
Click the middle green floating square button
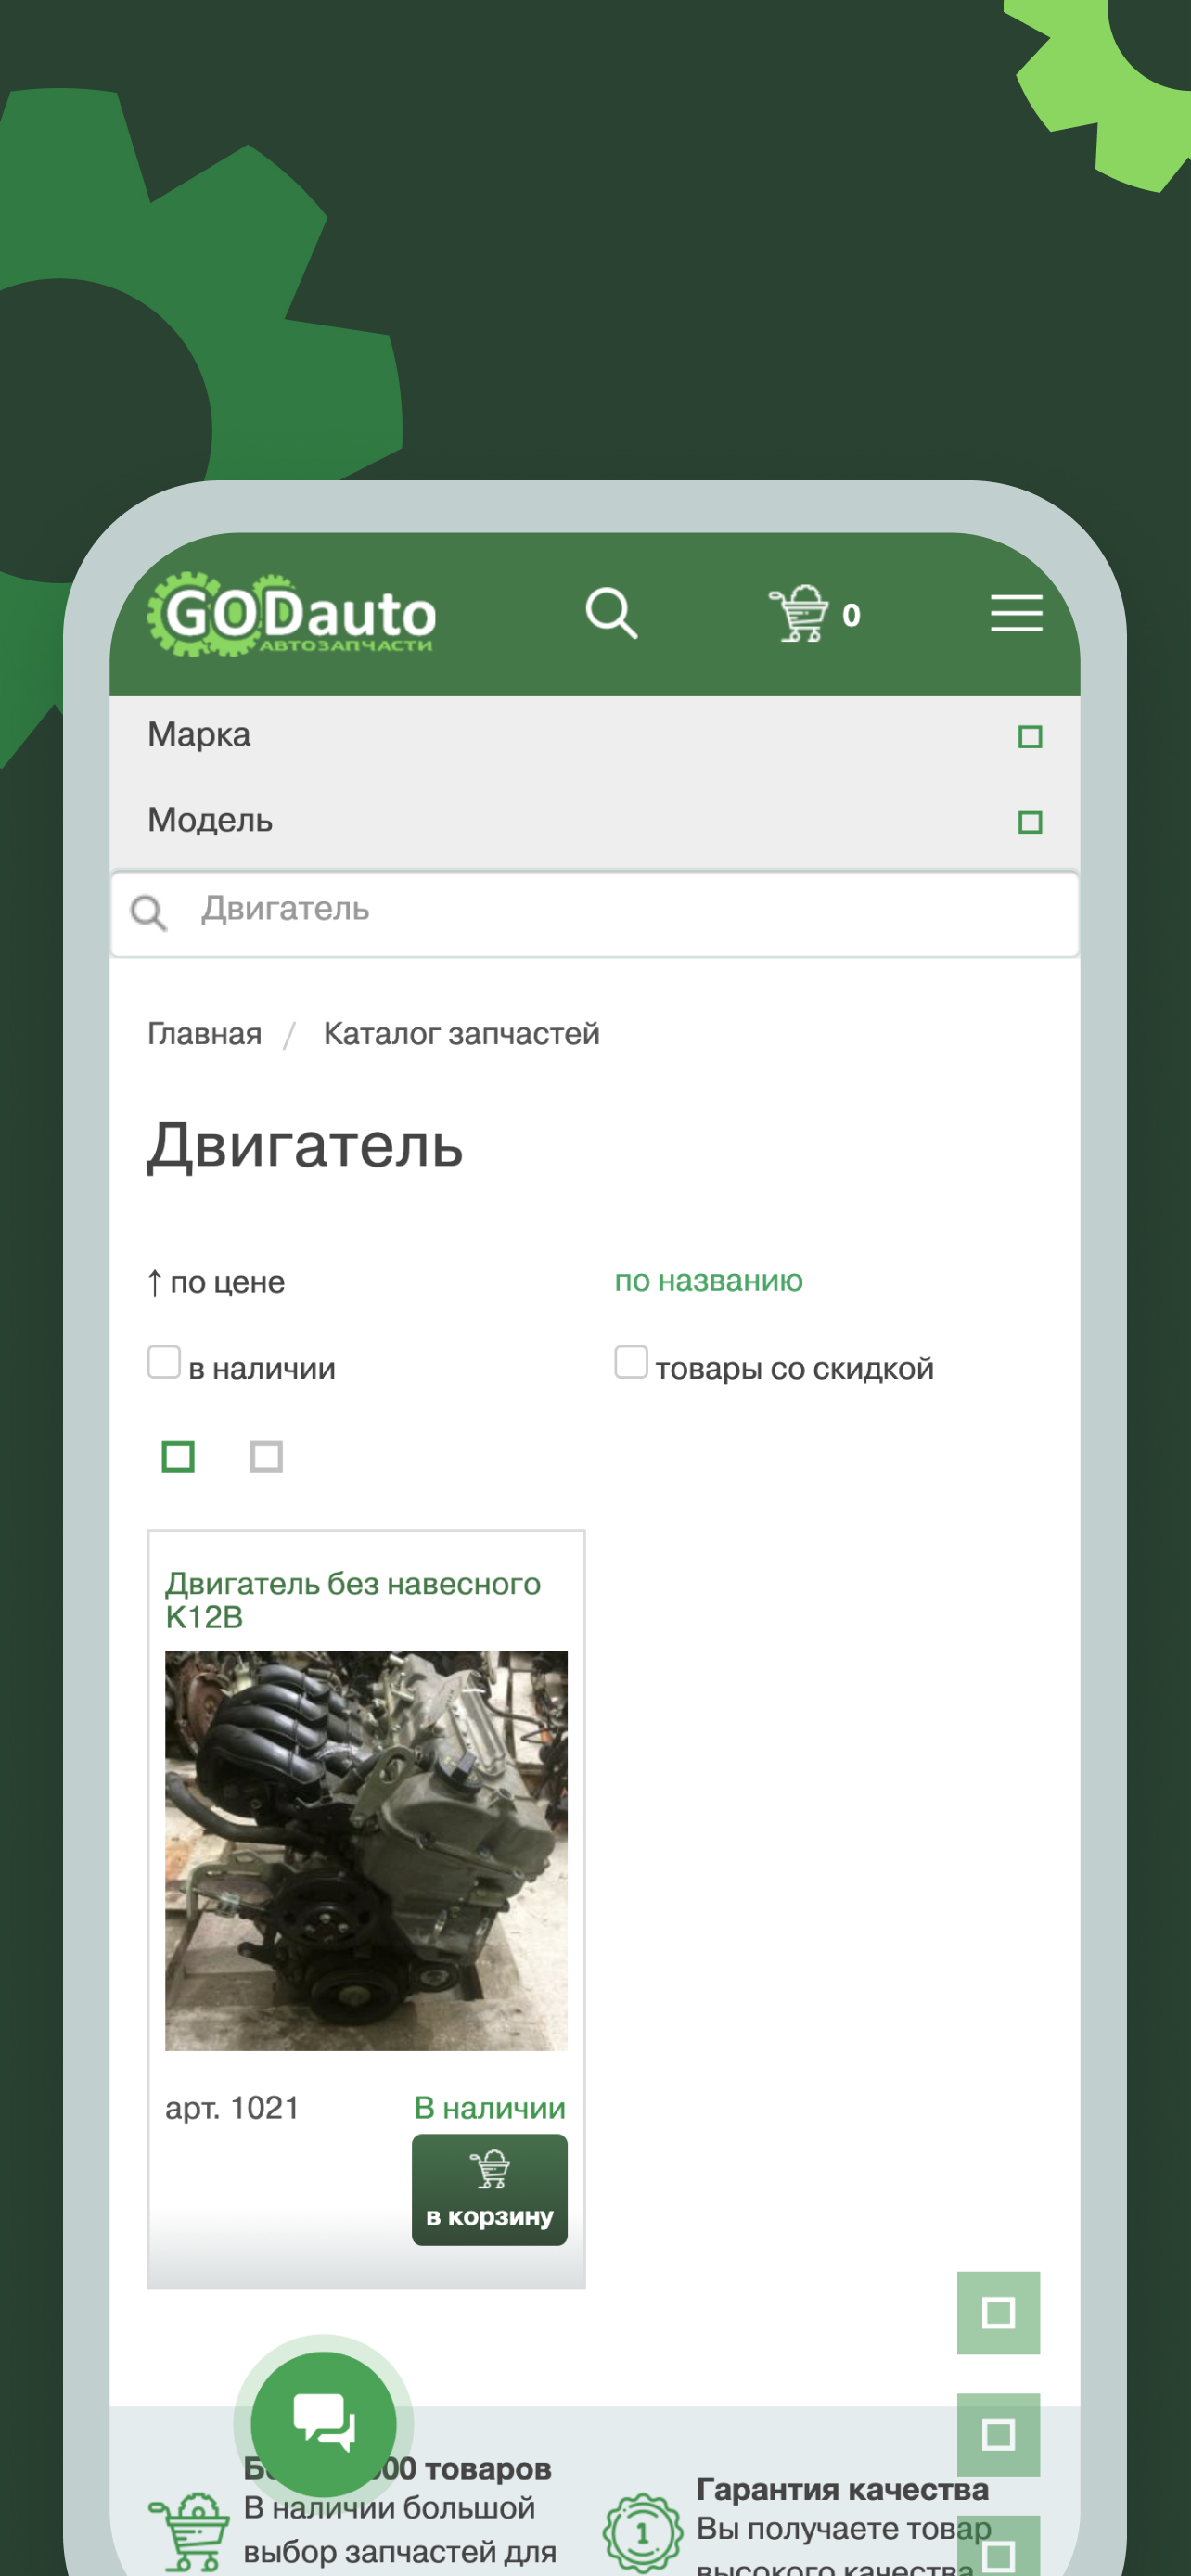998,2434
